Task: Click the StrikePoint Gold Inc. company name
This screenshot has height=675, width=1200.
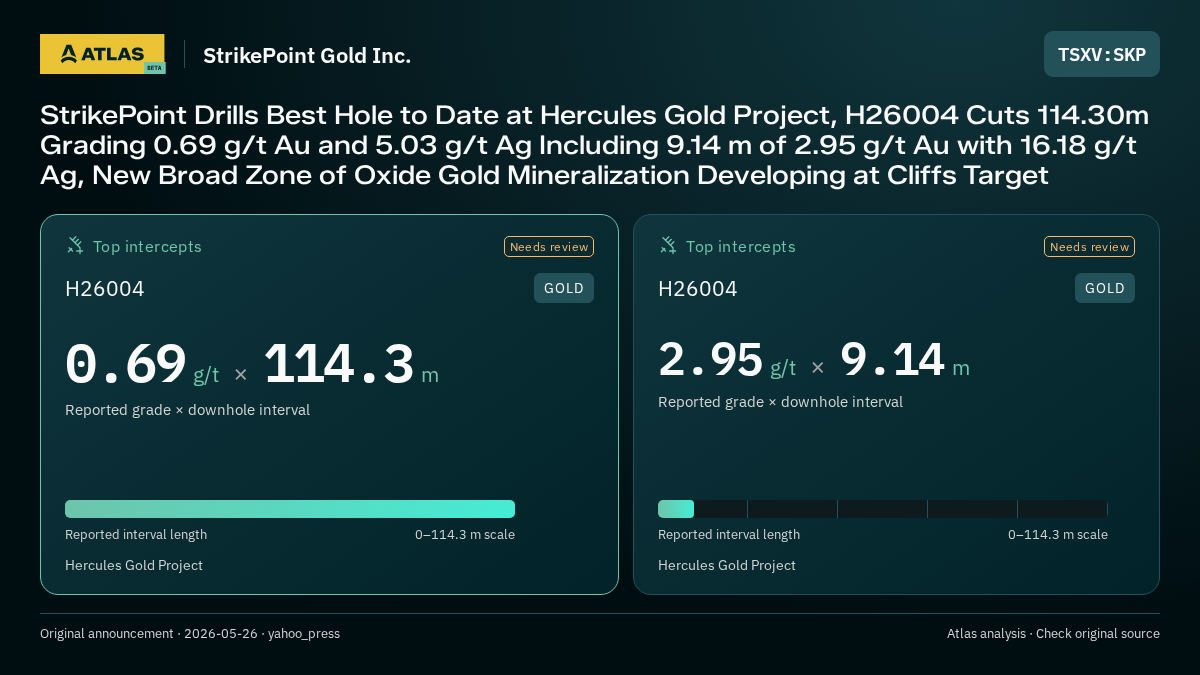Action: [x=307, y=55]
